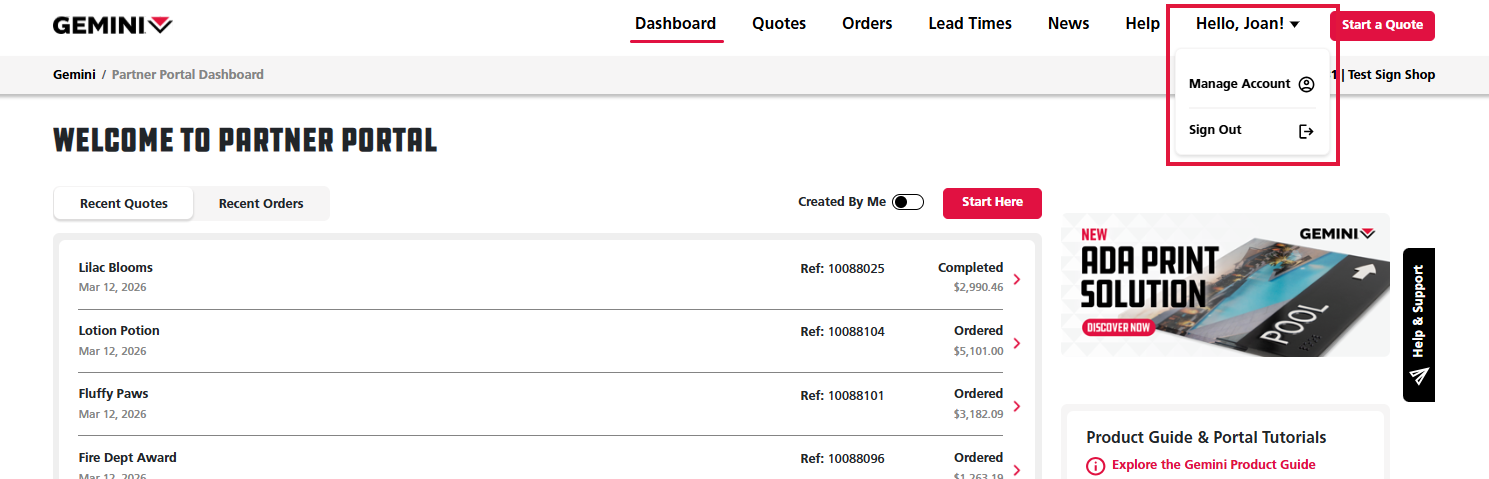Open the Lotion Potion quote arrow
Image resolution: width=1489 pixels, height=479 pixels.
[x=1017, y=343]
